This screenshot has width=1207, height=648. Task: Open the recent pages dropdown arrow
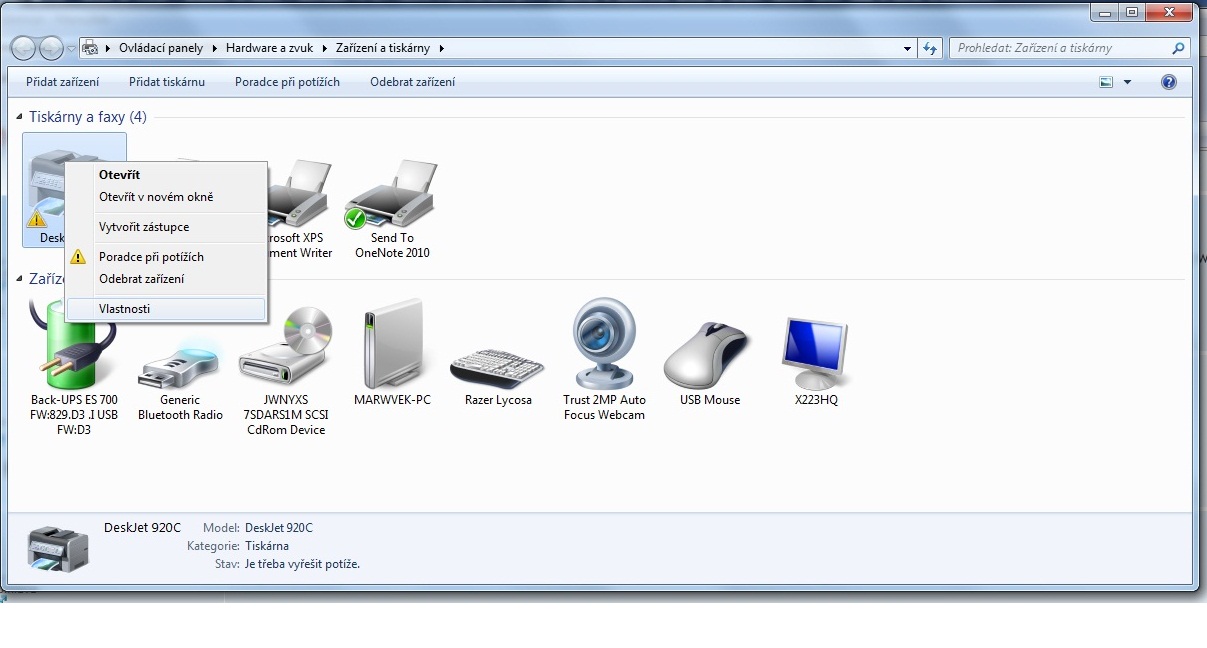tap(71, 49)
